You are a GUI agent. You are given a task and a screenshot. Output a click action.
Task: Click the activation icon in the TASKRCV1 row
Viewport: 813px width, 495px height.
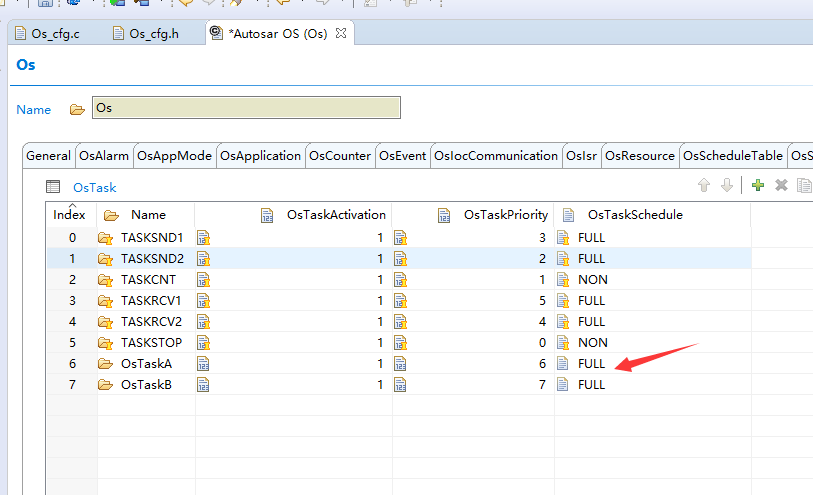(203, 301)
